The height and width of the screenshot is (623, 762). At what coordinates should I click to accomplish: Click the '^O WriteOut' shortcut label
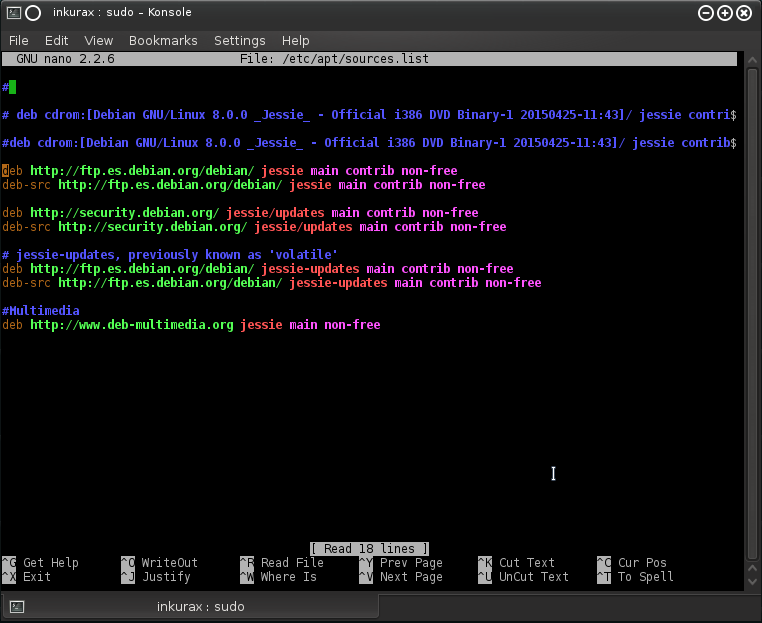160,563
